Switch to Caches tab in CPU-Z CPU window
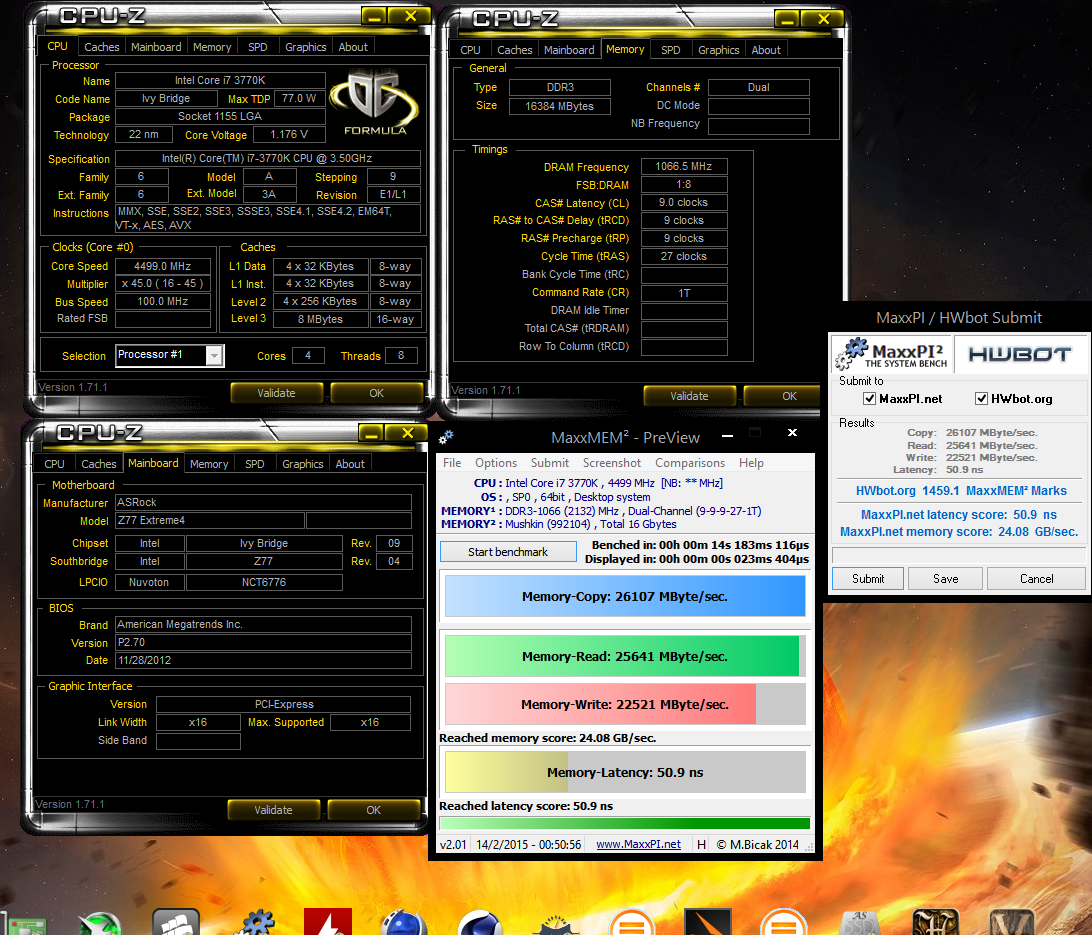The width and height of the screenshot is (1092, 935). click(x=102, y=47)
